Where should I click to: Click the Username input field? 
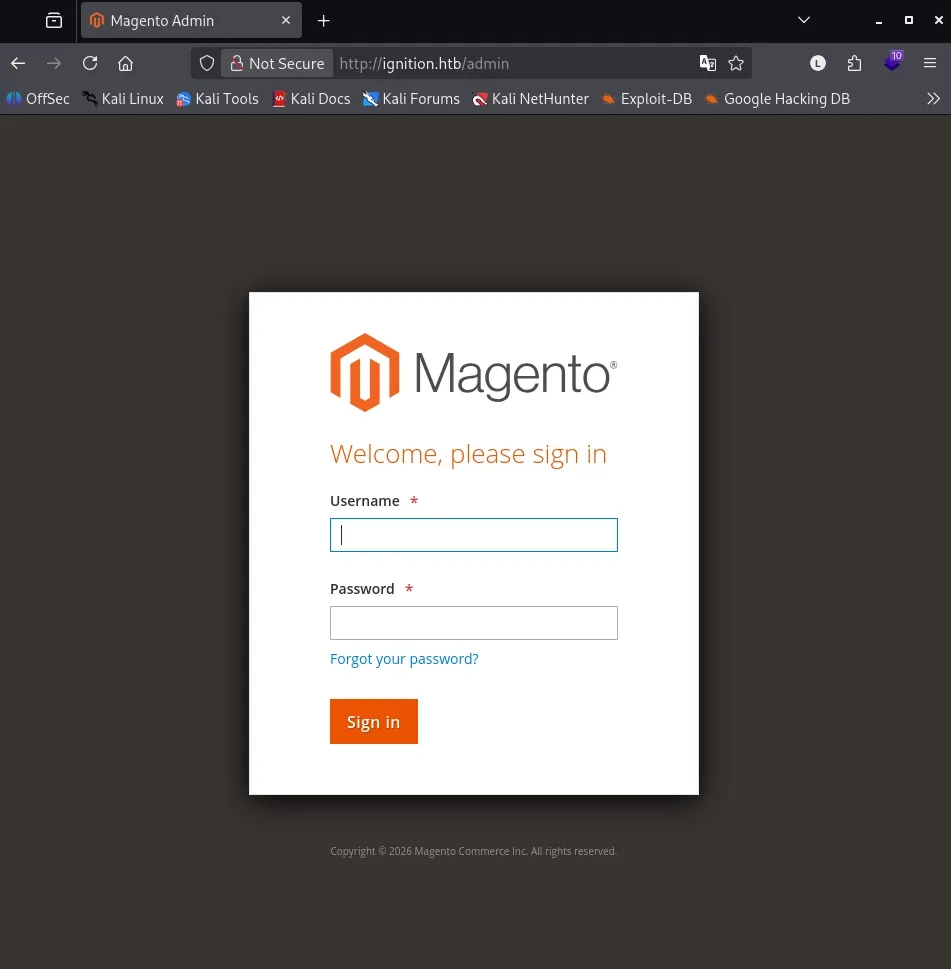[x=473, y=535]
